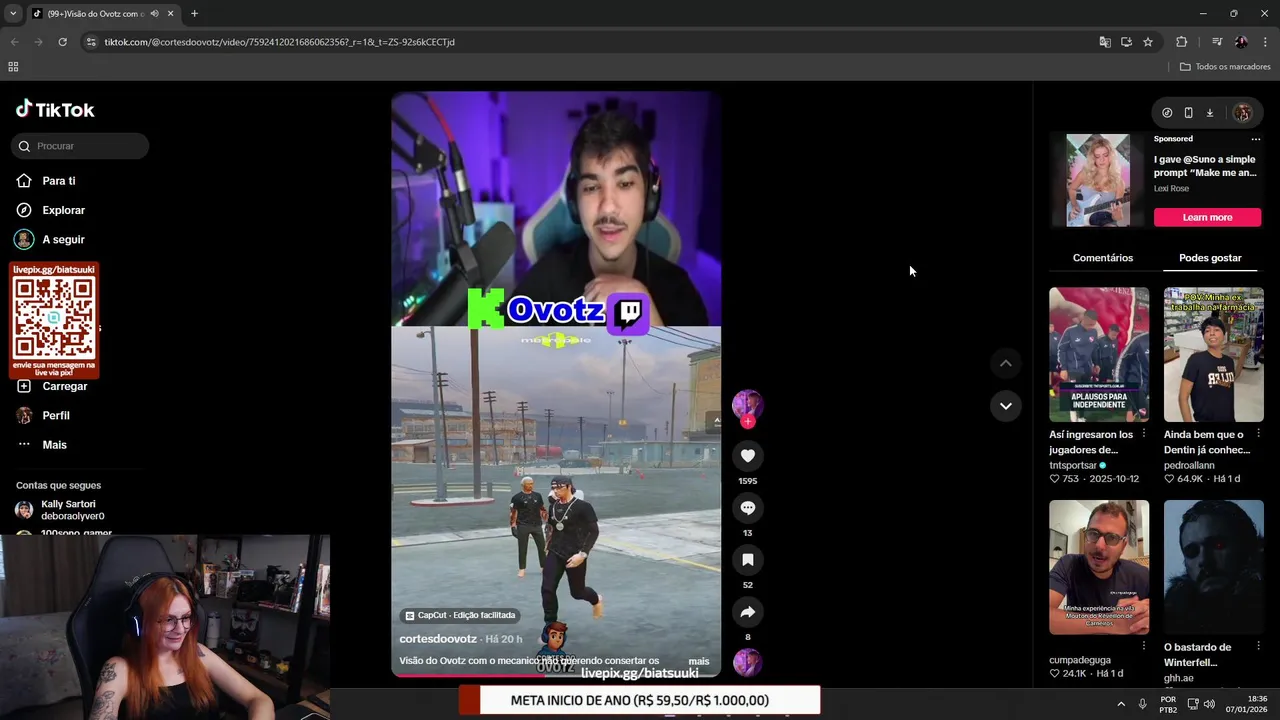Open the pedroallann profile link

tap(1190, 465)
